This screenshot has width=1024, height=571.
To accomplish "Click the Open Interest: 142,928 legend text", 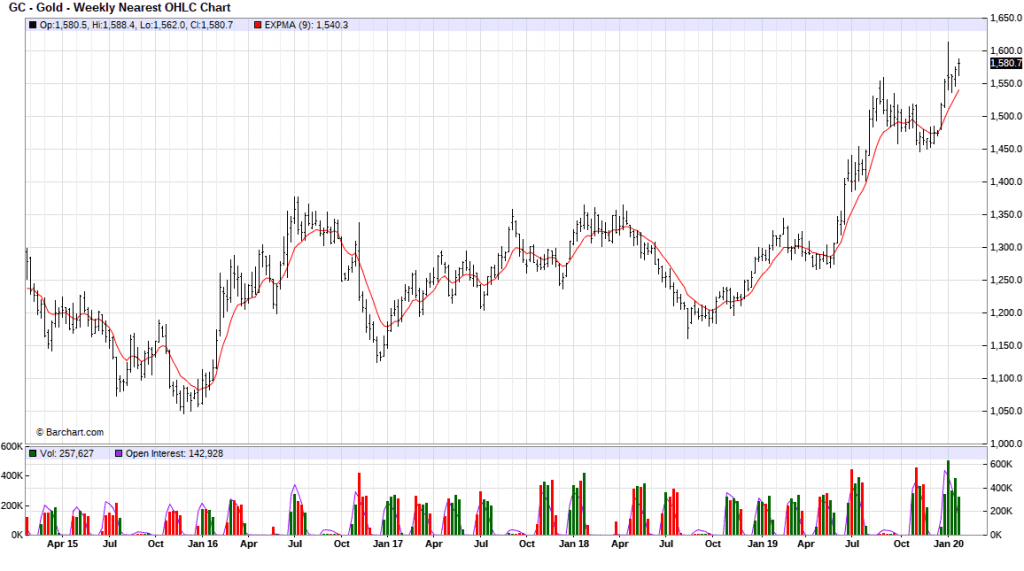I will [x=173, y=453].
